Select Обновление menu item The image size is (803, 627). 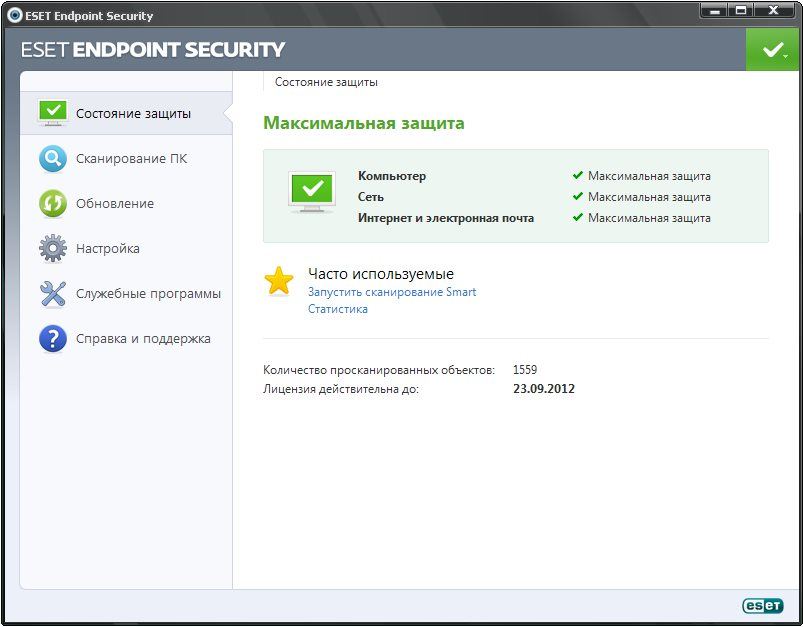pos(115,204)
